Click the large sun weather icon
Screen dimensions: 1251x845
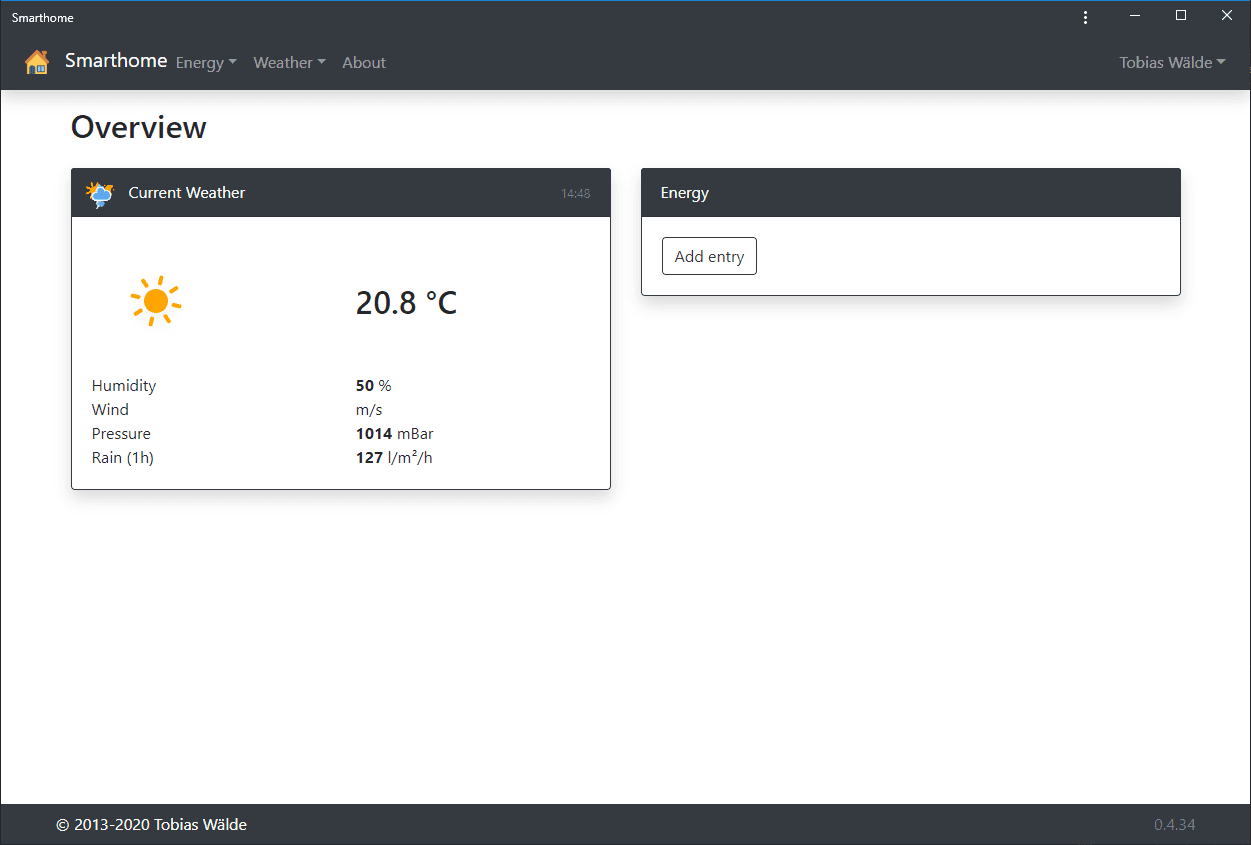click(x=155, y=301)
